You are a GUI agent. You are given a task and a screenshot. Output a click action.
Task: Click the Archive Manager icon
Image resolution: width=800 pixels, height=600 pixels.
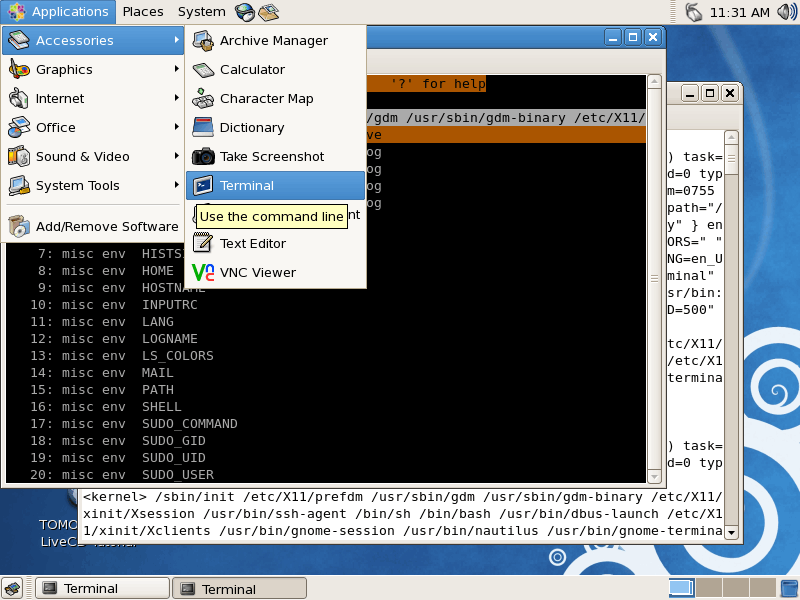click(x=203, y=40)
